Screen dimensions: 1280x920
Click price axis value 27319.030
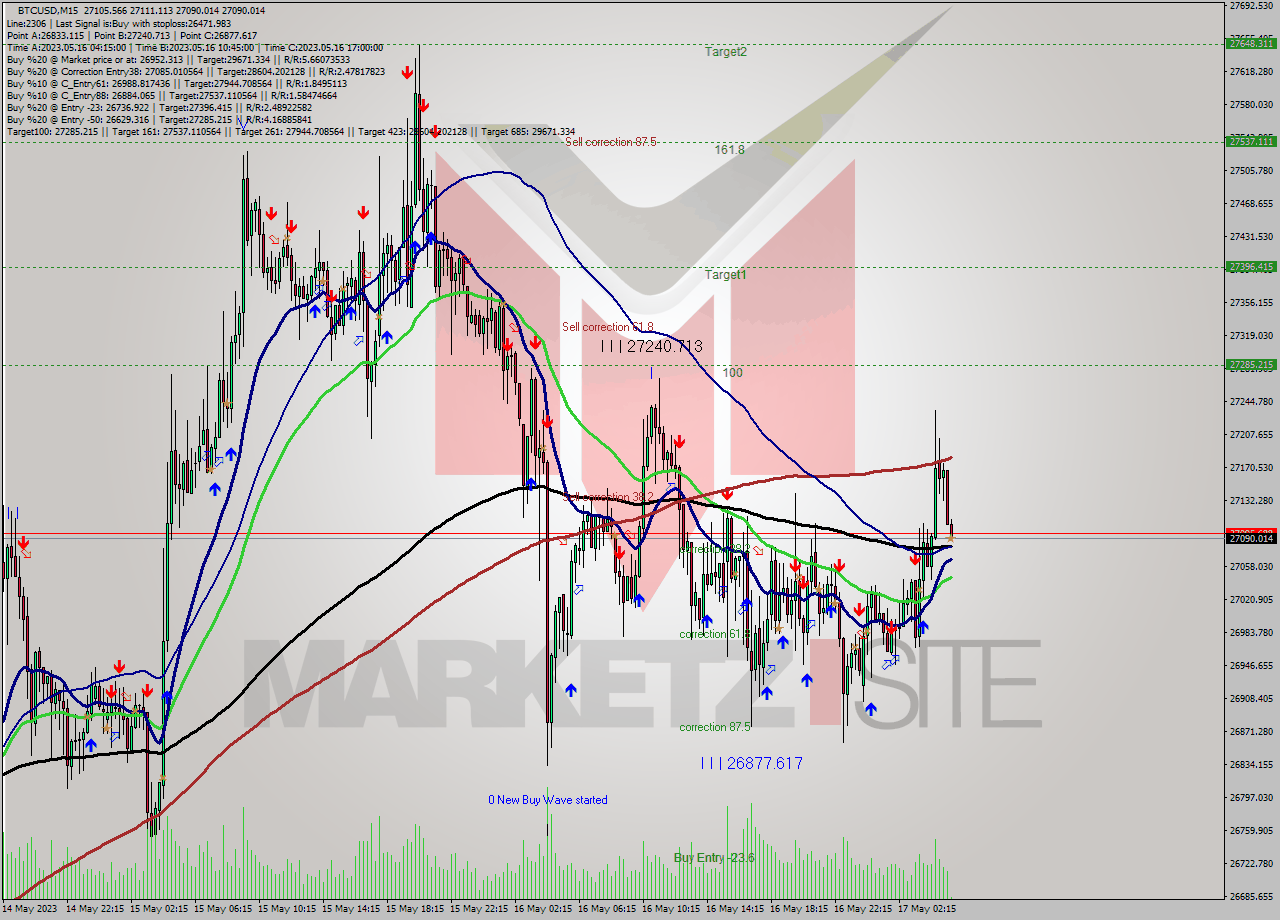point(1252,335)
